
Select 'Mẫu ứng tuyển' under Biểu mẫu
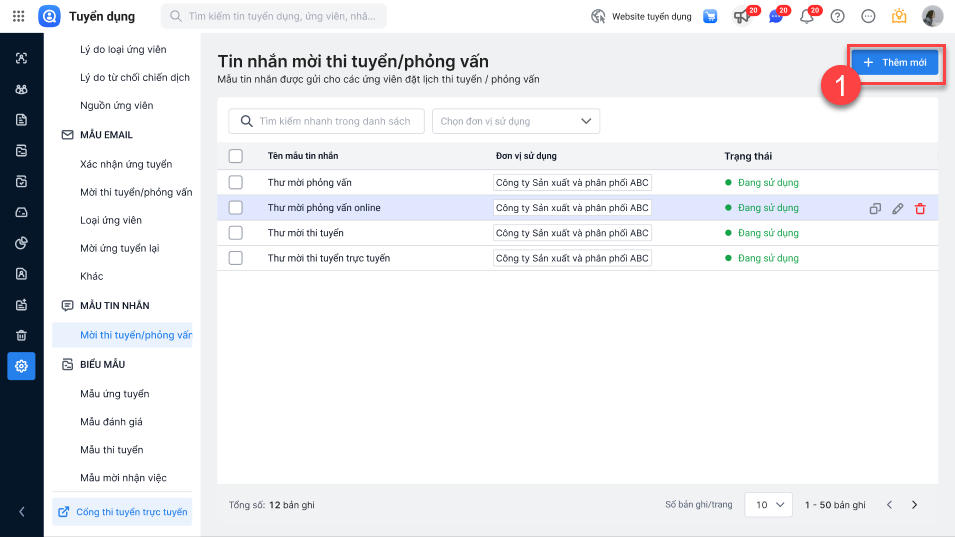point(115,394)
